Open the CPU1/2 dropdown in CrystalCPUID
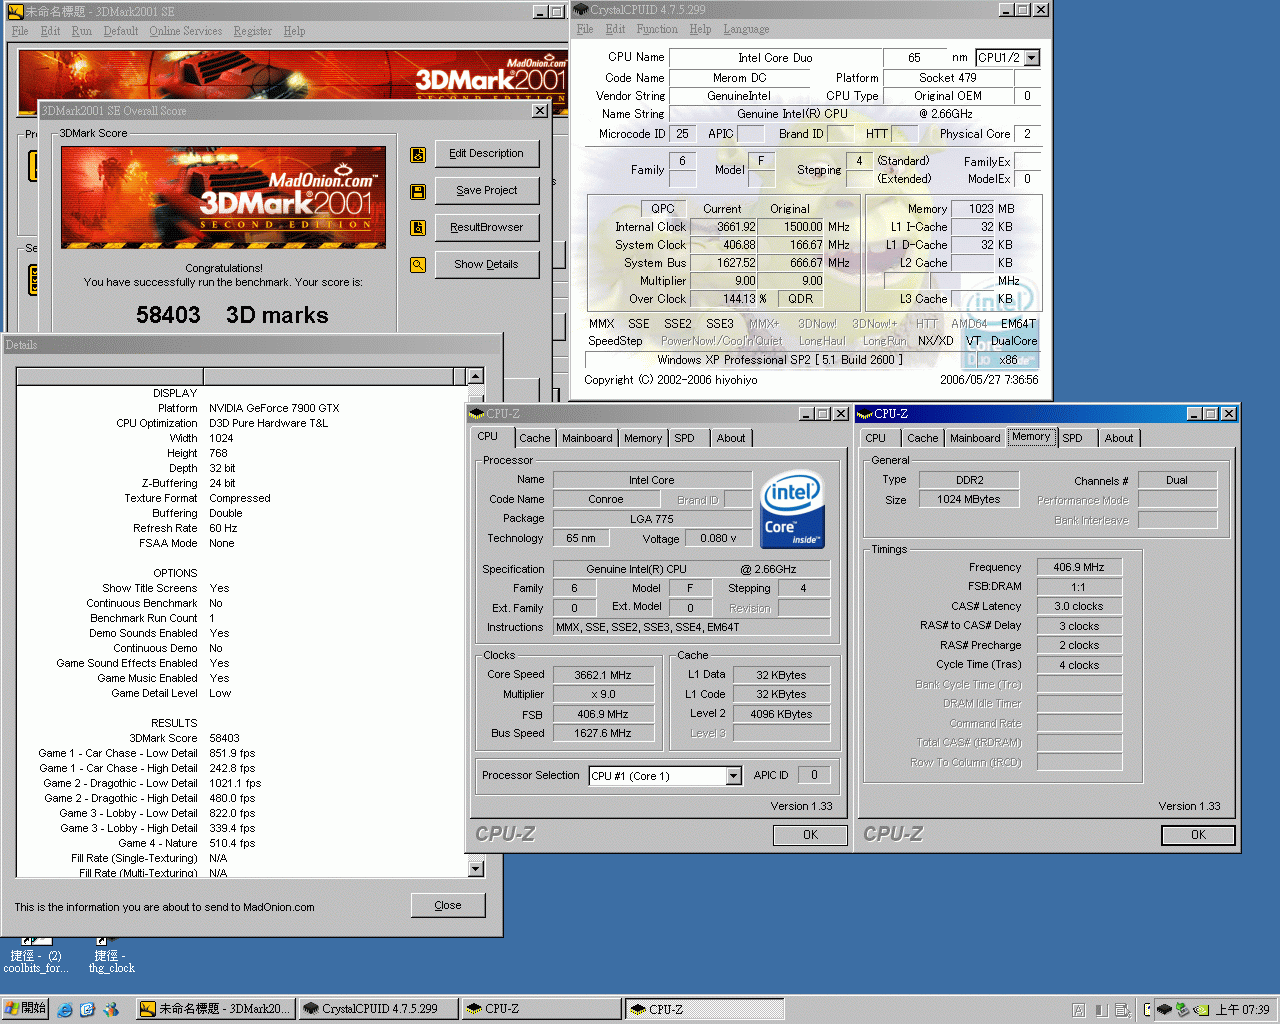This screenshot has height=1024, width=1280. pyautogui.click(x=1032, y=58)
